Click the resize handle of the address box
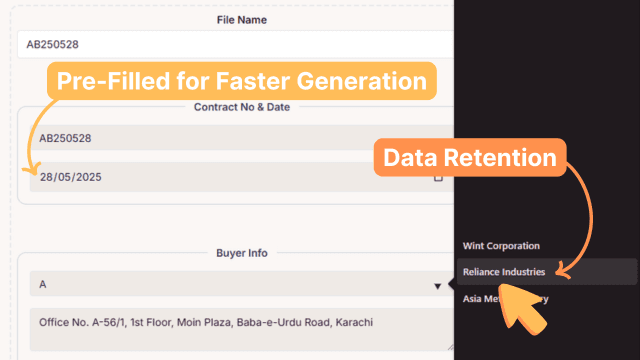Viewport: 640px width, 360px height. pos(450,347)
